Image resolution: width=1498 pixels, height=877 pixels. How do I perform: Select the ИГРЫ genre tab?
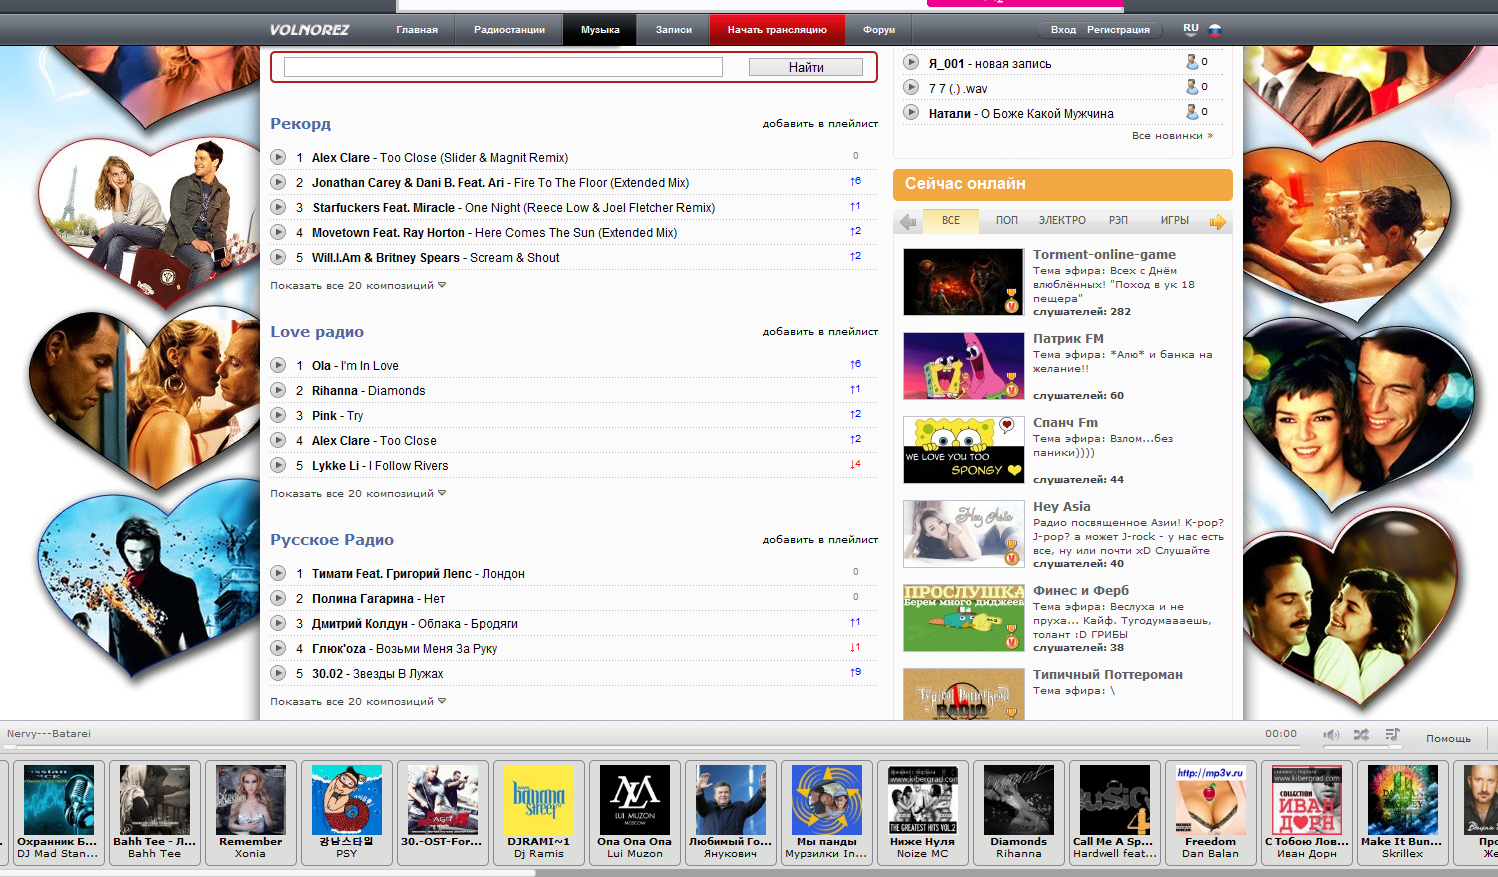(x=1175, y=220)
